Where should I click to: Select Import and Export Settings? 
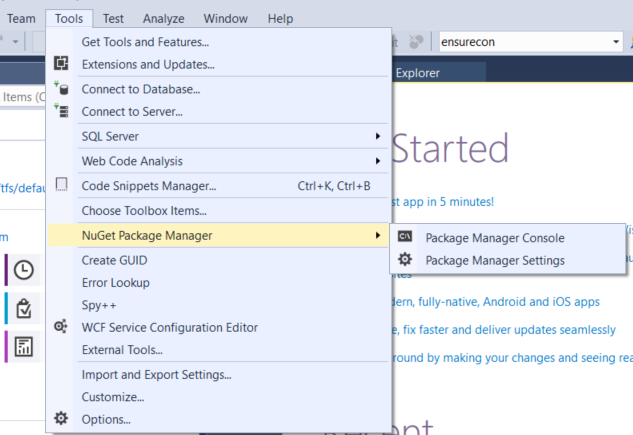156,374
